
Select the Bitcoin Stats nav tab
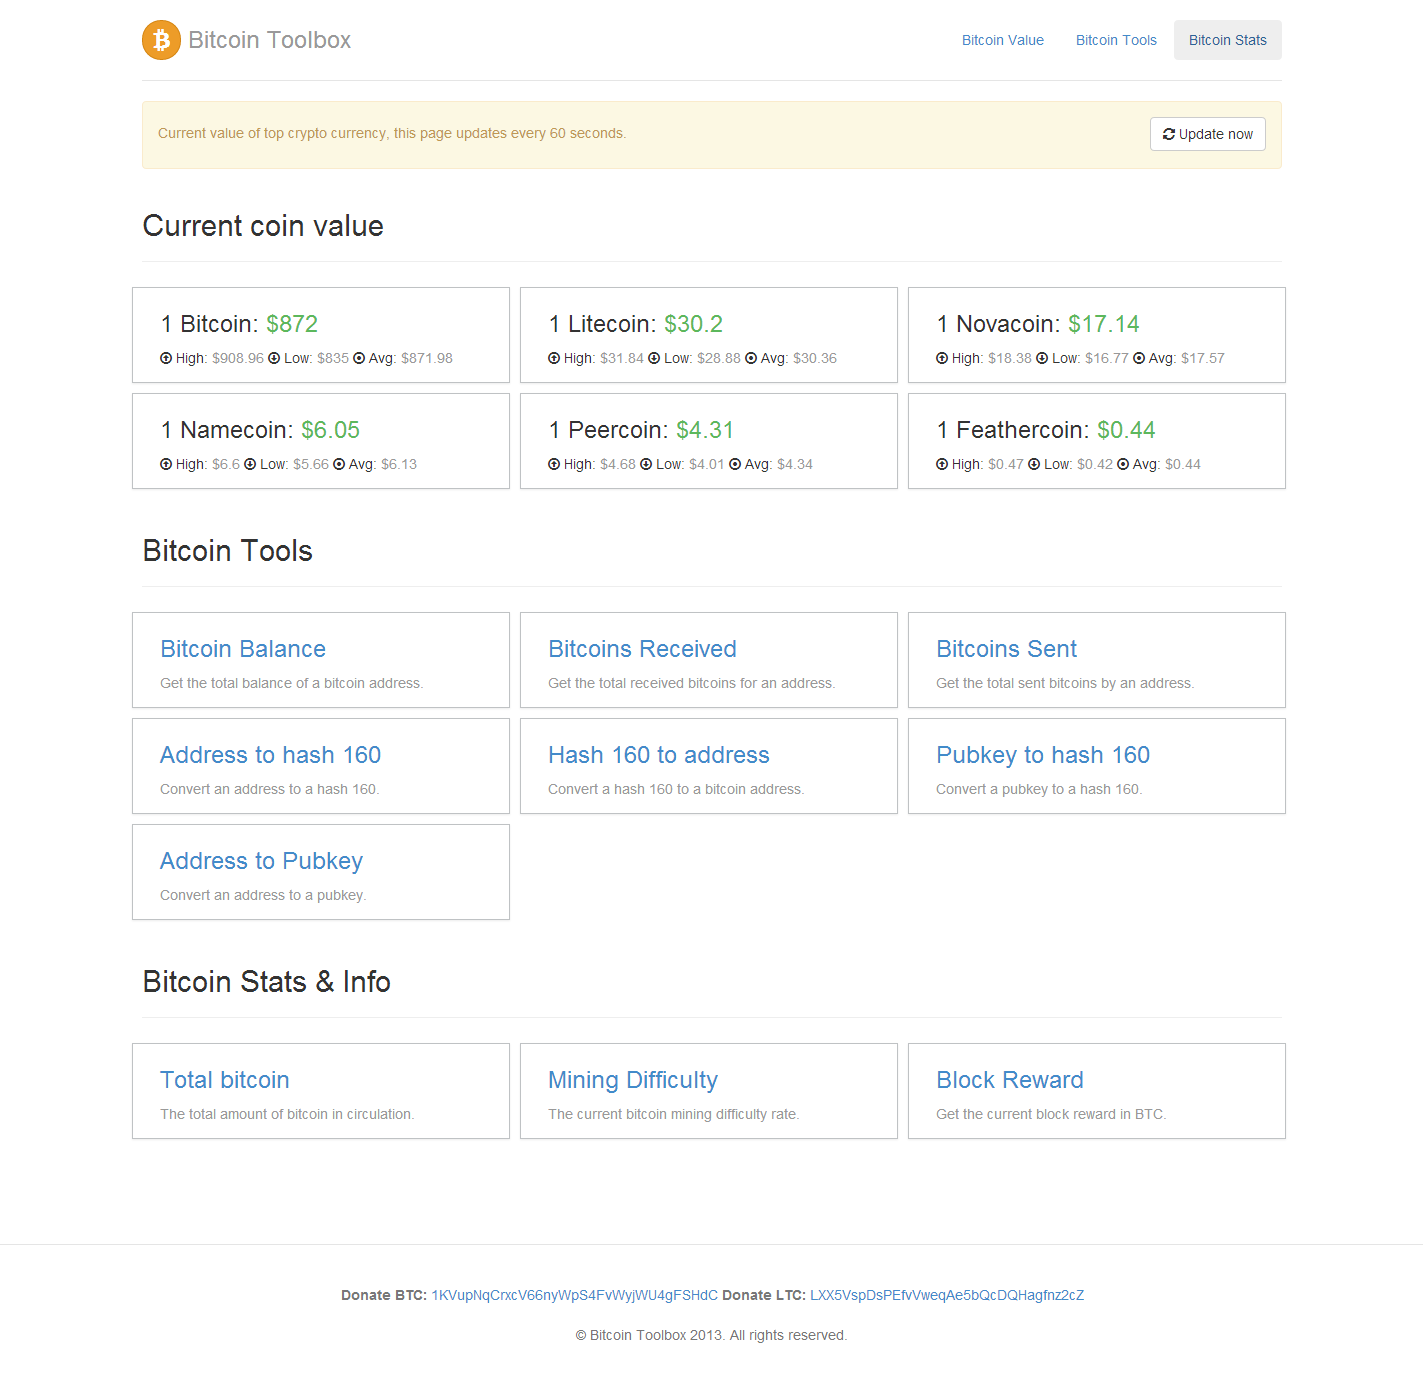1228,40
